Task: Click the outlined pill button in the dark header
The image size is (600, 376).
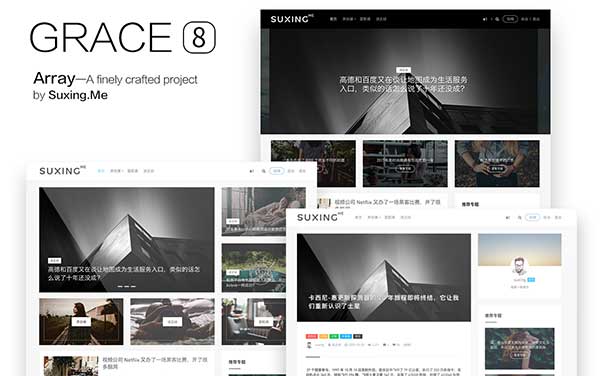Action: (510, 19)
